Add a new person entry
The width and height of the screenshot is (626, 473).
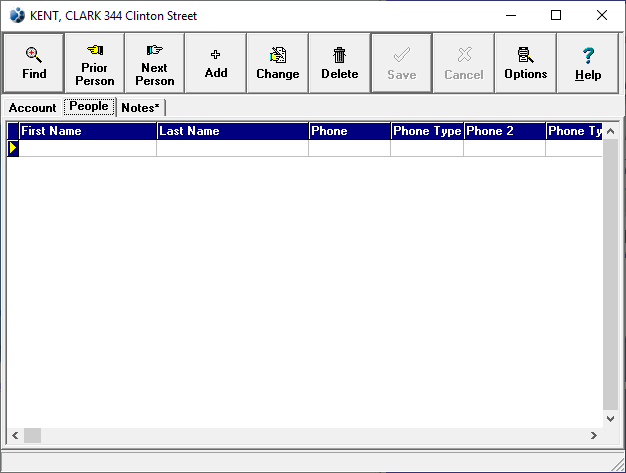click(x=216, y=63)
